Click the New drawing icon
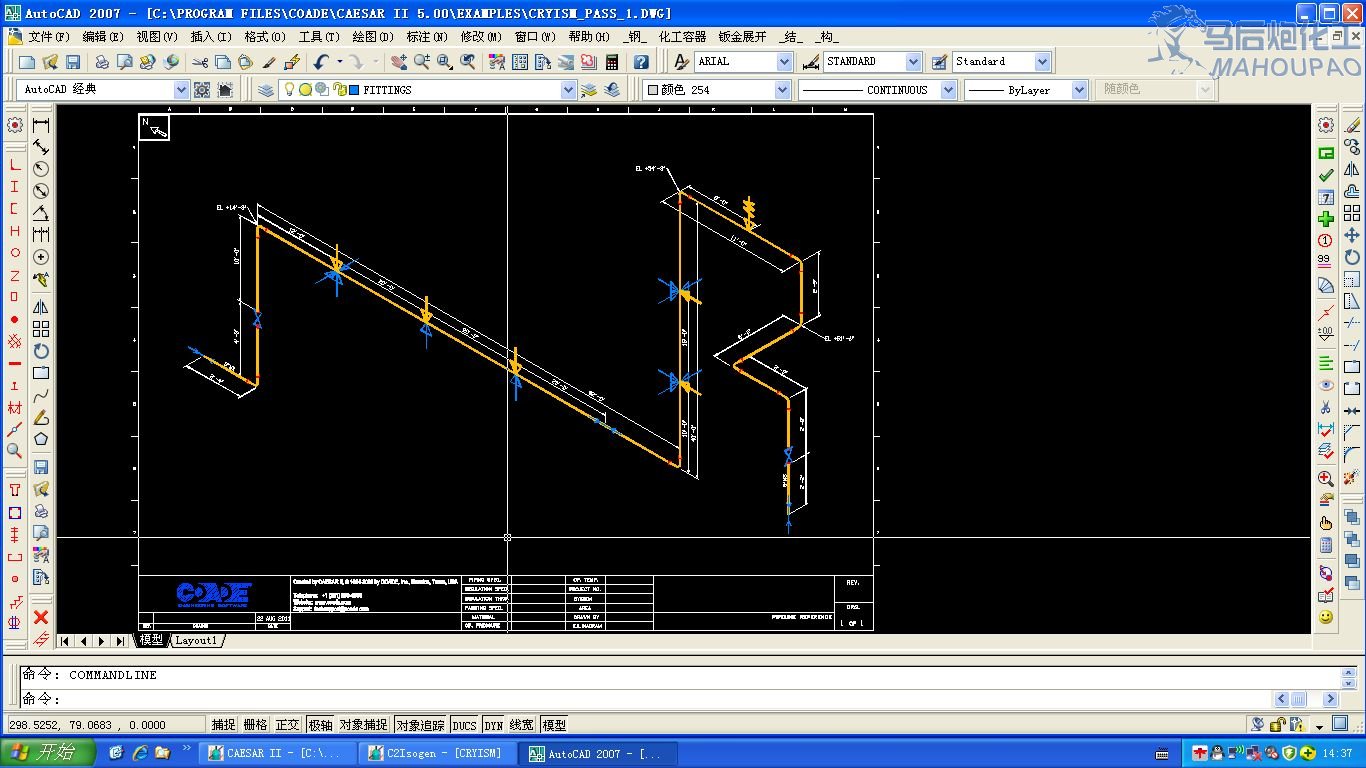The image size is (1366, 768). click(x=29, y=62)
